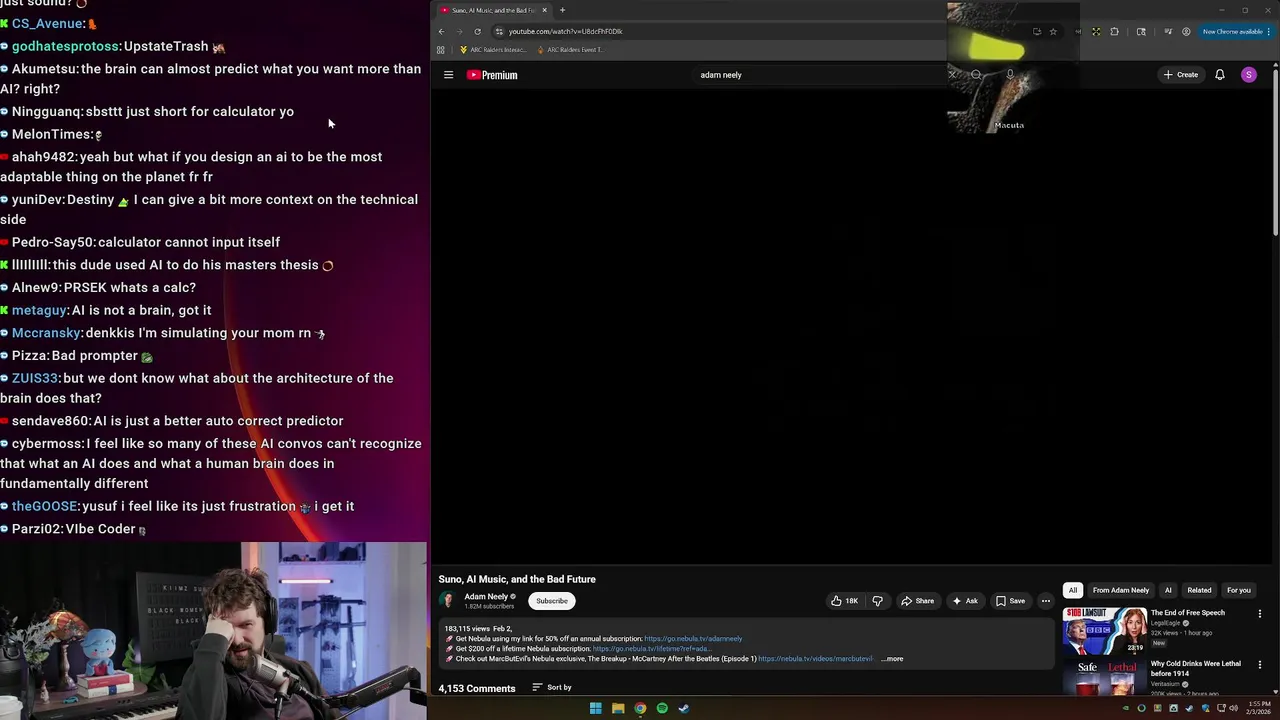Open the Chrome apps grid in bookmarks bar

coord(440,50)
